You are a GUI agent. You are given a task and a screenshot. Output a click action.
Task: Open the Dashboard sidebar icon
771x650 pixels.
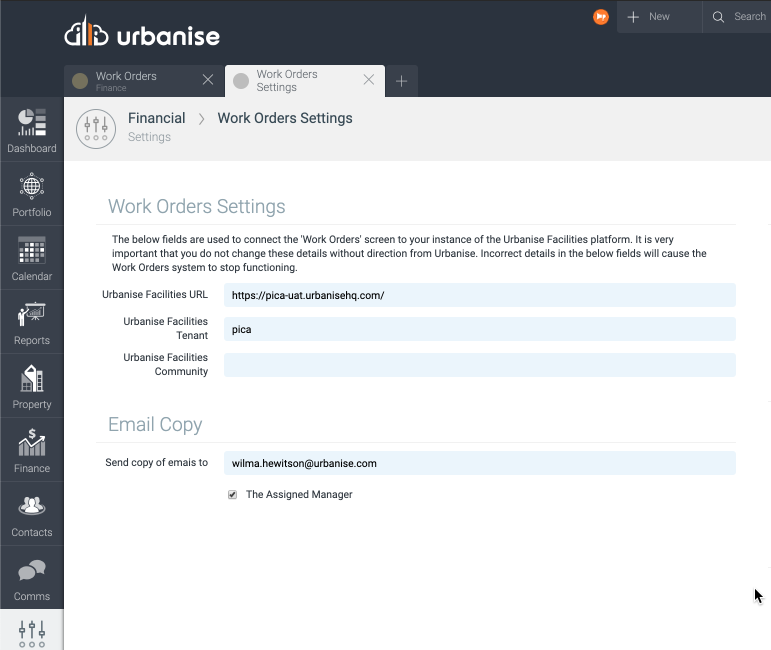coord(32,130)
